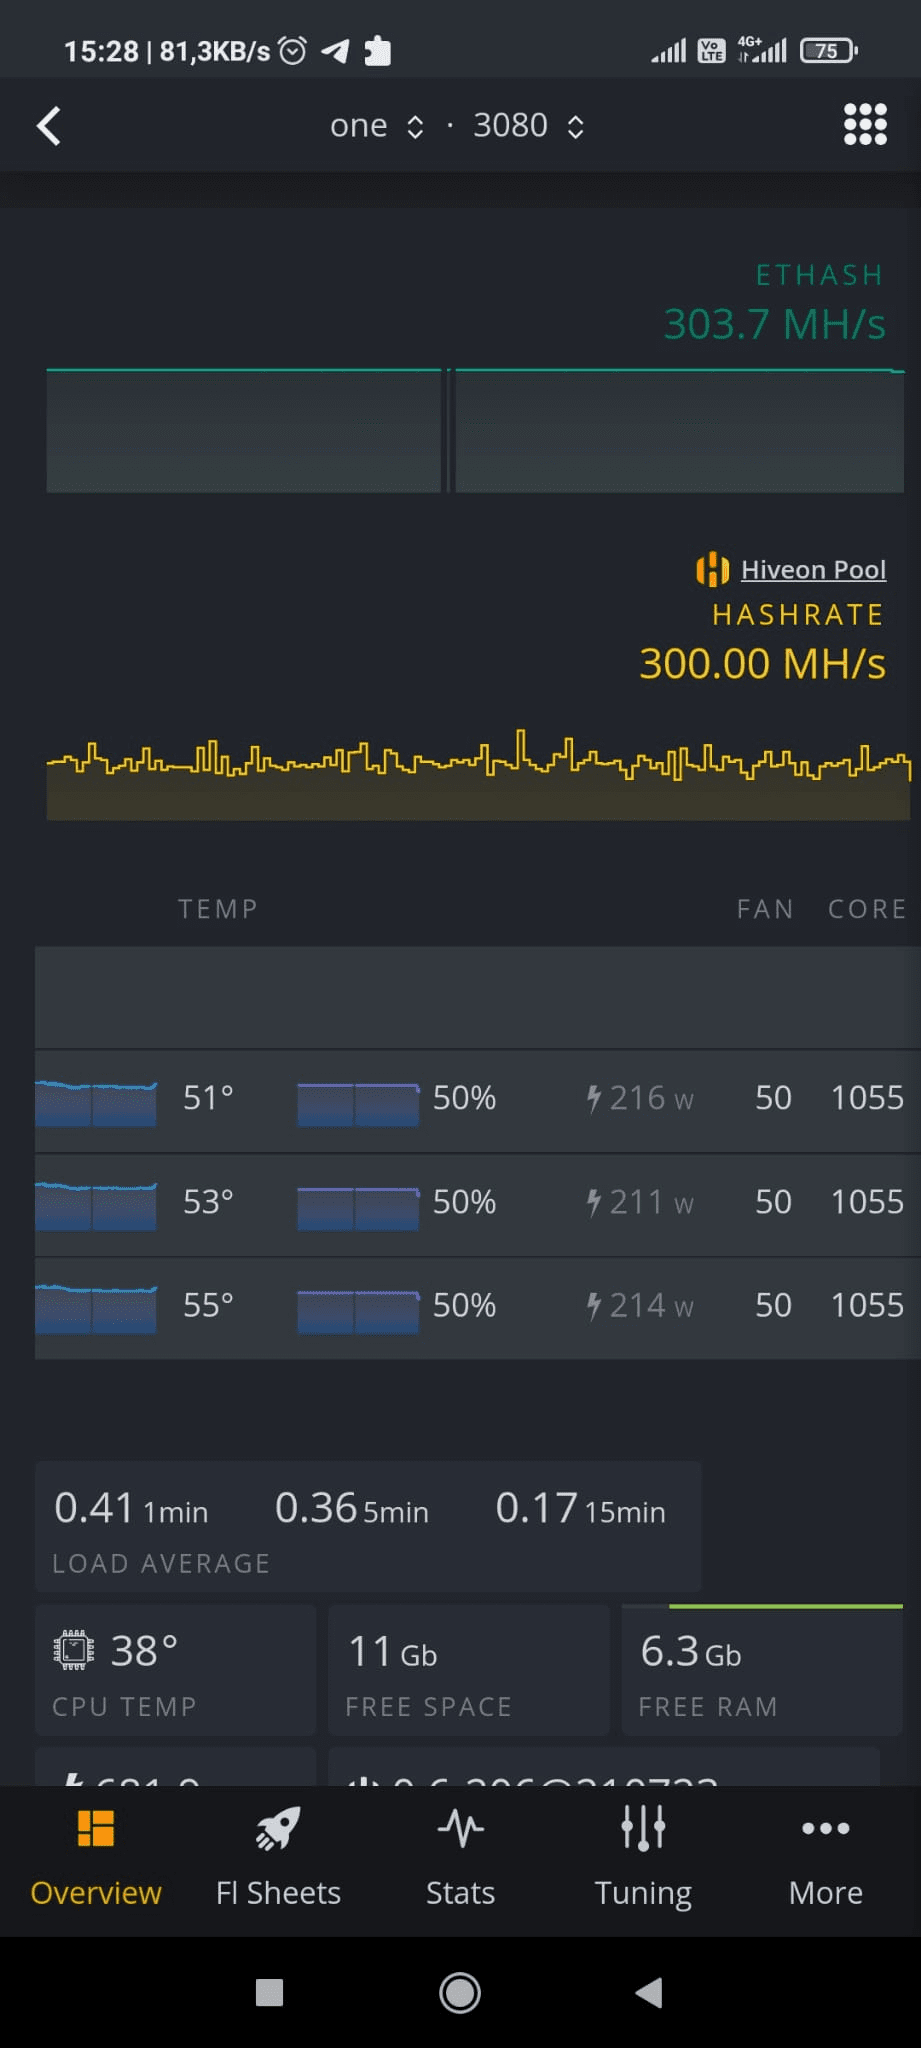Open the Hiveon Pool link
921x2048 pixels.
(813, 570)
